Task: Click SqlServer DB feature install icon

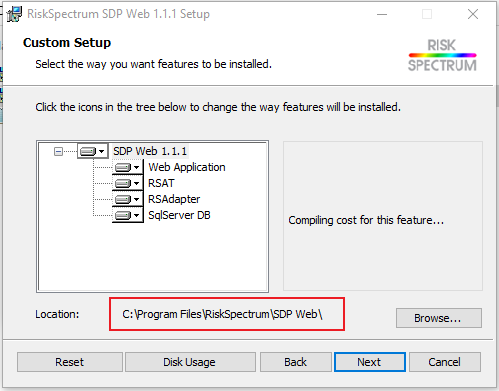Action: pyautogui.click(x=123, y=215)
